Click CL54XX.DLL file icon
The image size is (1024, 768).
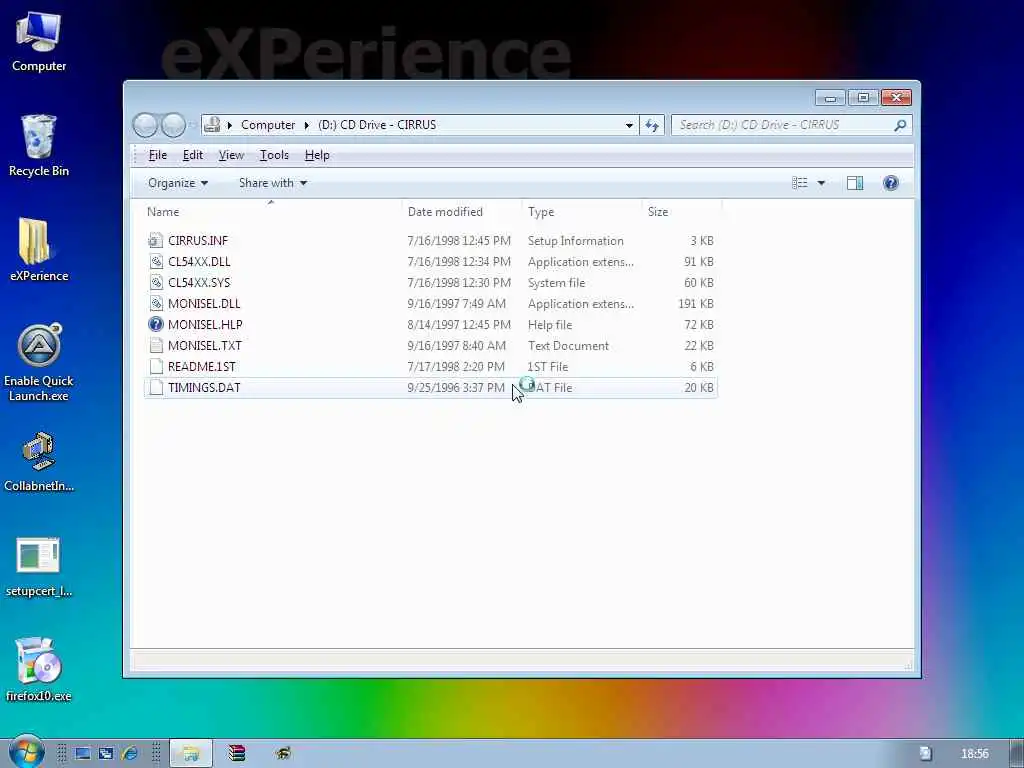pos(155,261)
